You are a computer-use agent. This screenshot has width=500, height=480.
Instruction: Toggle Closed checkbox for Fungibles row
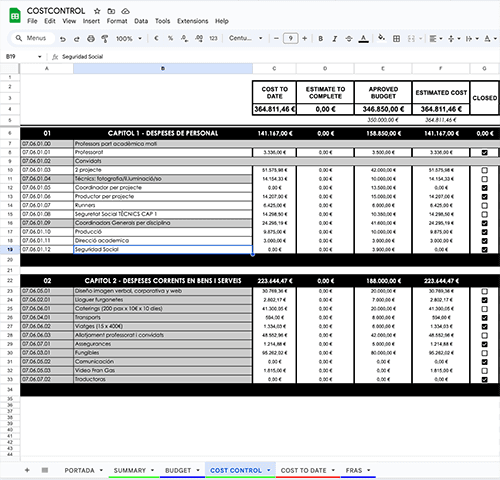(x=485, y=353)
